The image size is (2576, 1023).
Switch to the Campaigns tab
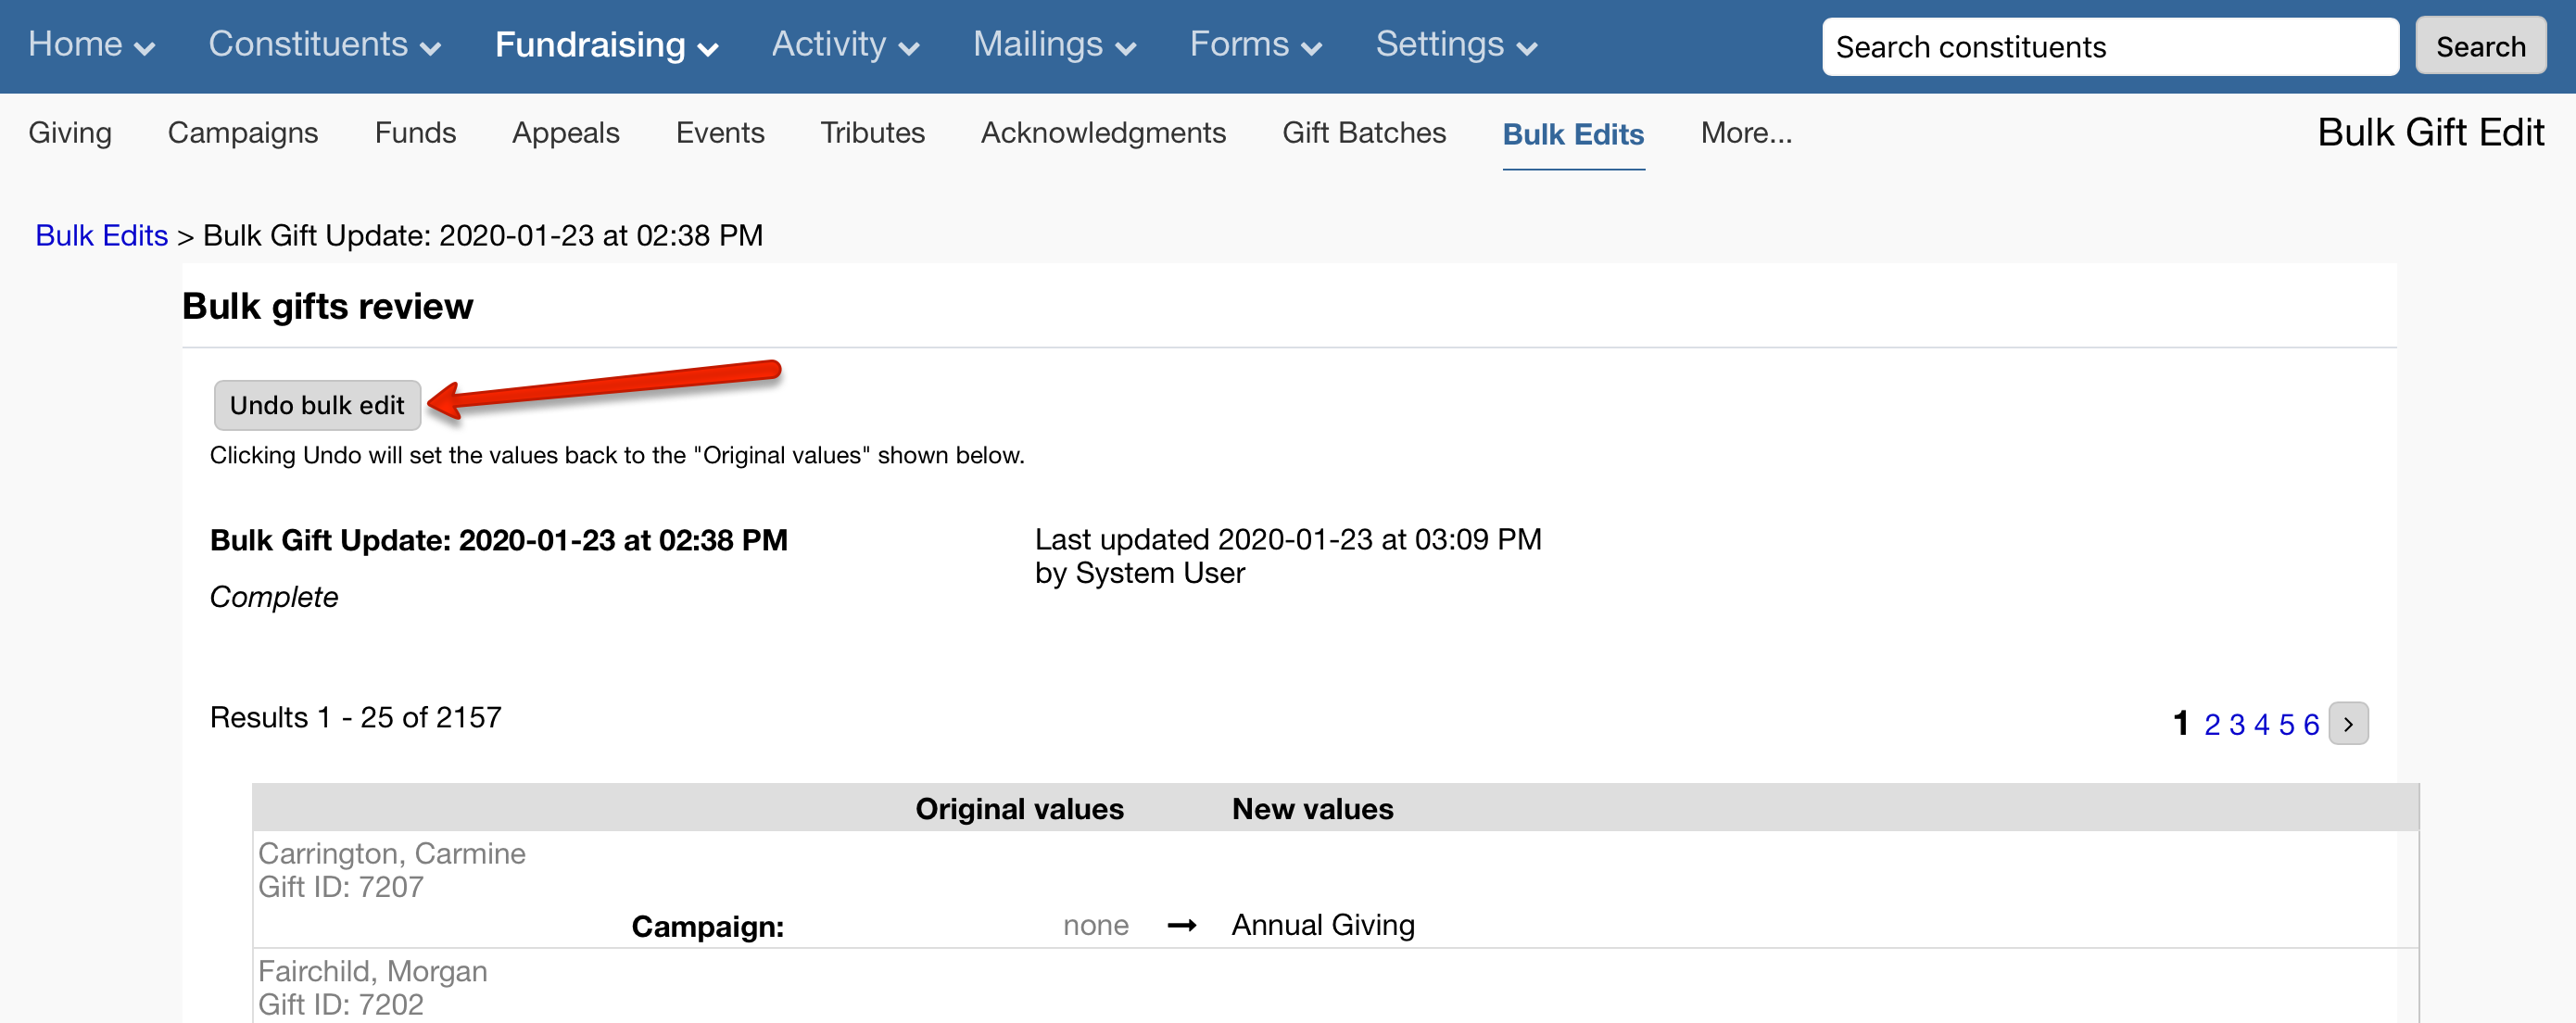pyautogui.click(x=243, y=133)
